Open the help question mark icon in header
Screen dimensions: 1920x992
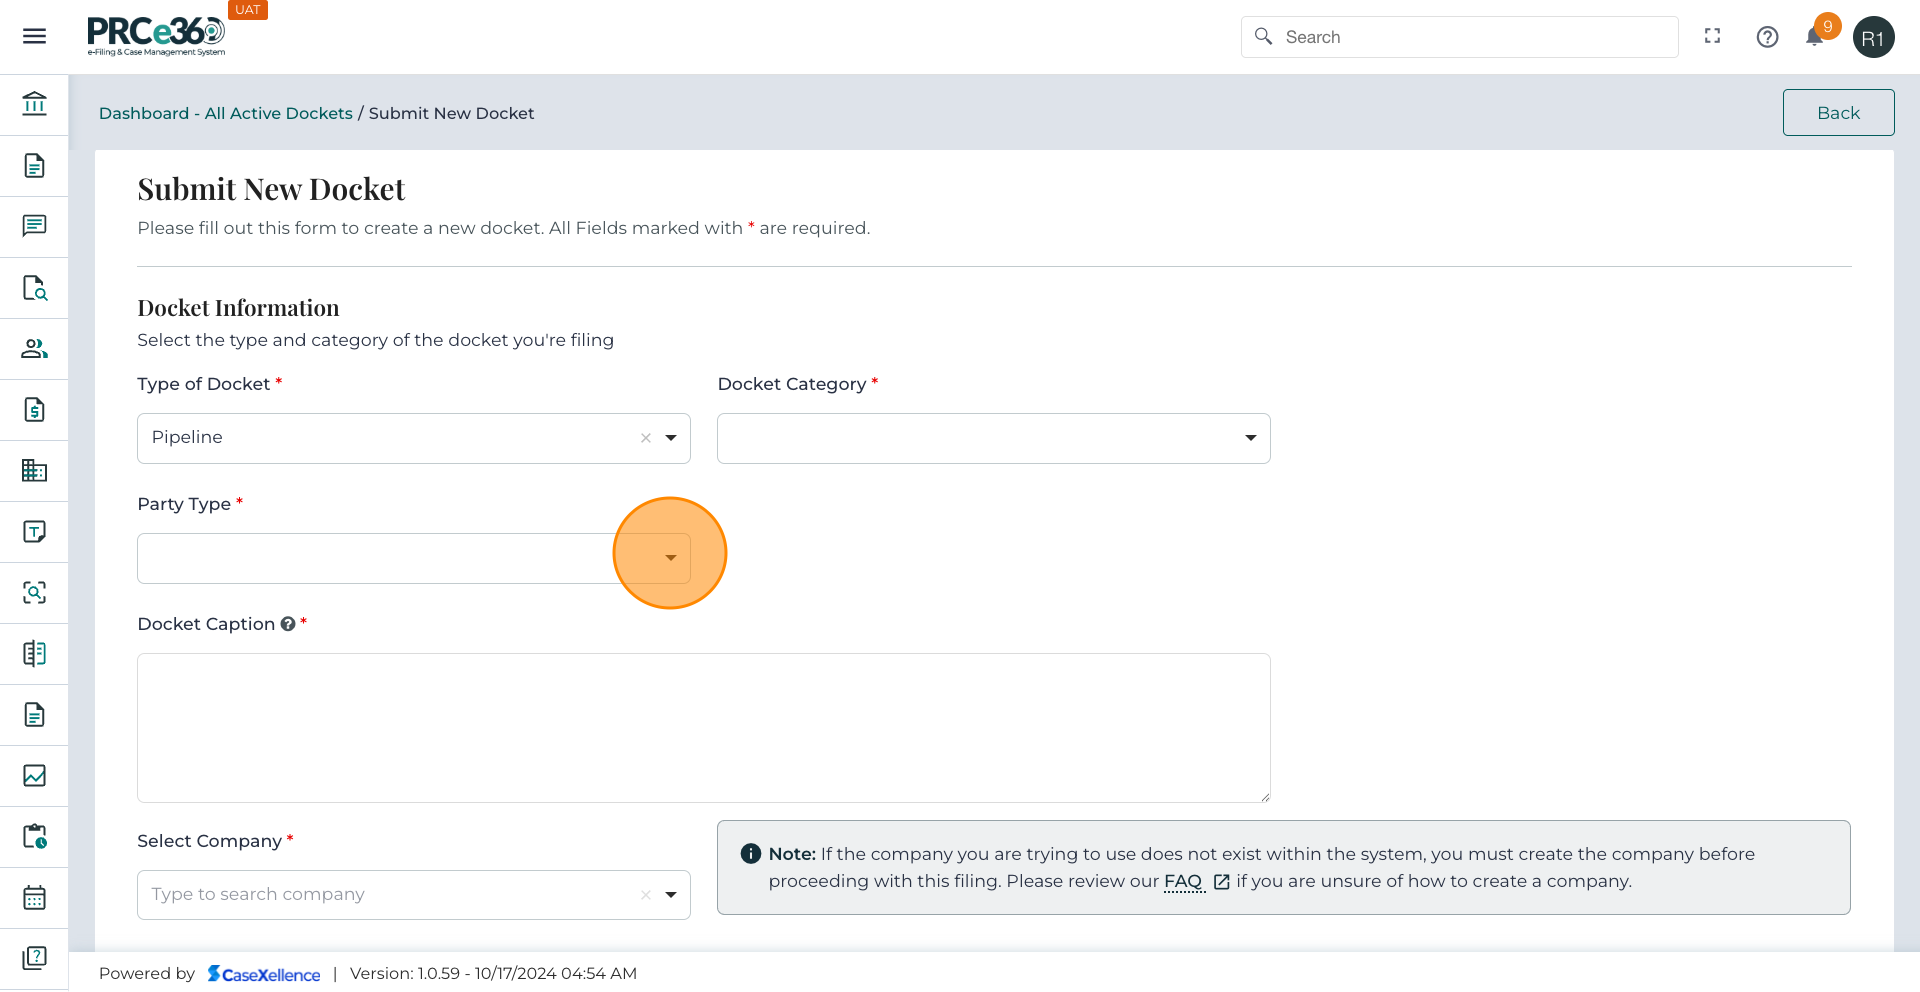point(1767,37)
